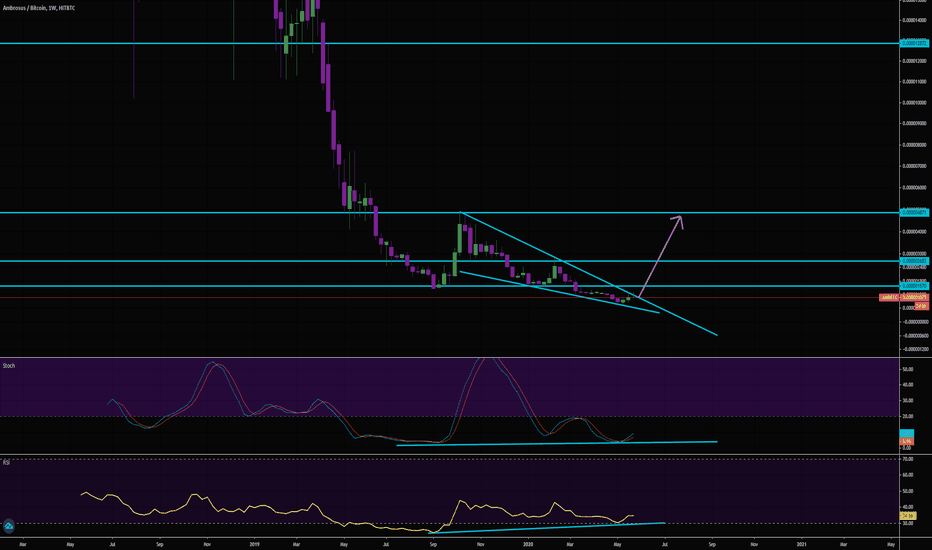The width and height of the screenshot is (932, 550).
Task: Select the cyan 0.00000268 level price label
Action: tap(914, 261)
